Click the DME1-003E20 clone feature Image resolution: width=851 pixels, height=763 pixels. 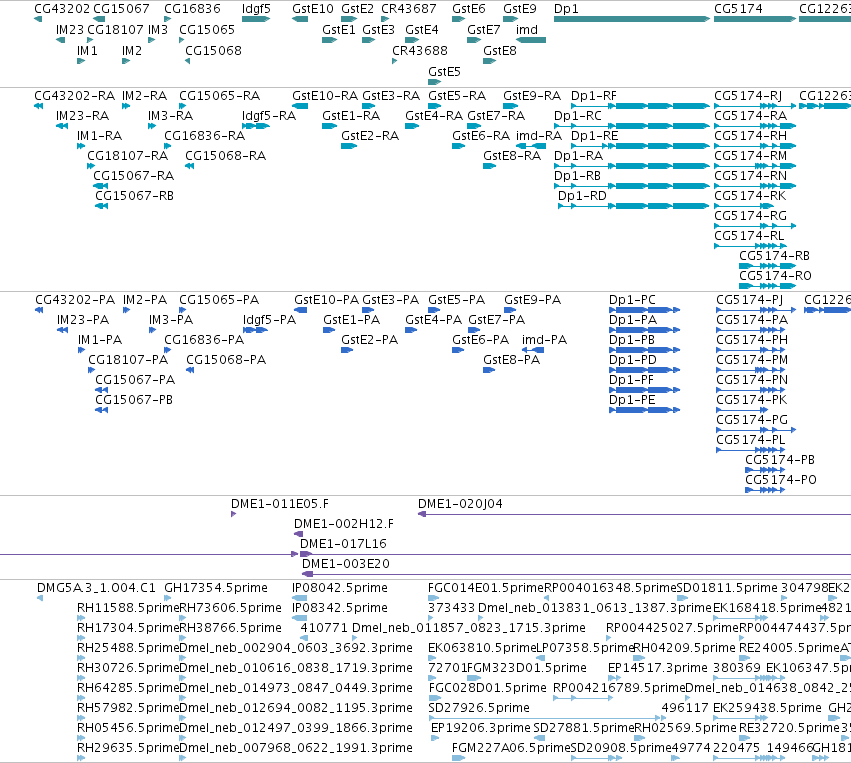[576, 574]
